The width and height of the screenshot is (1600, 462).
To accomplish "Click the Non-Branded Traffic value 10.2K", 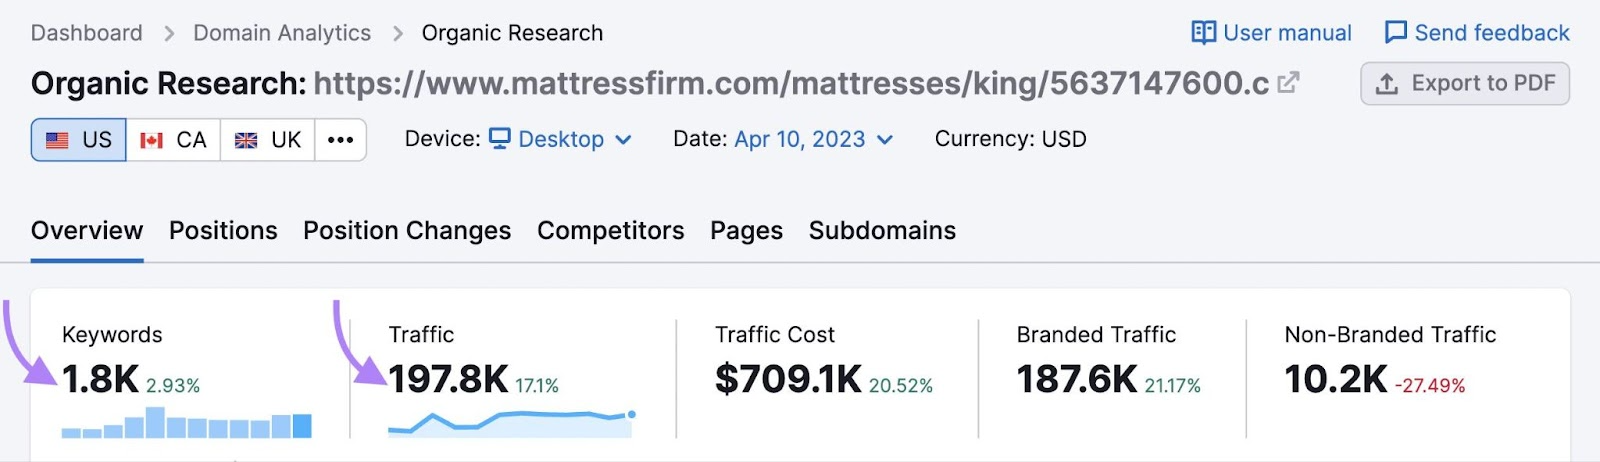I will [x=1336, y=380].
